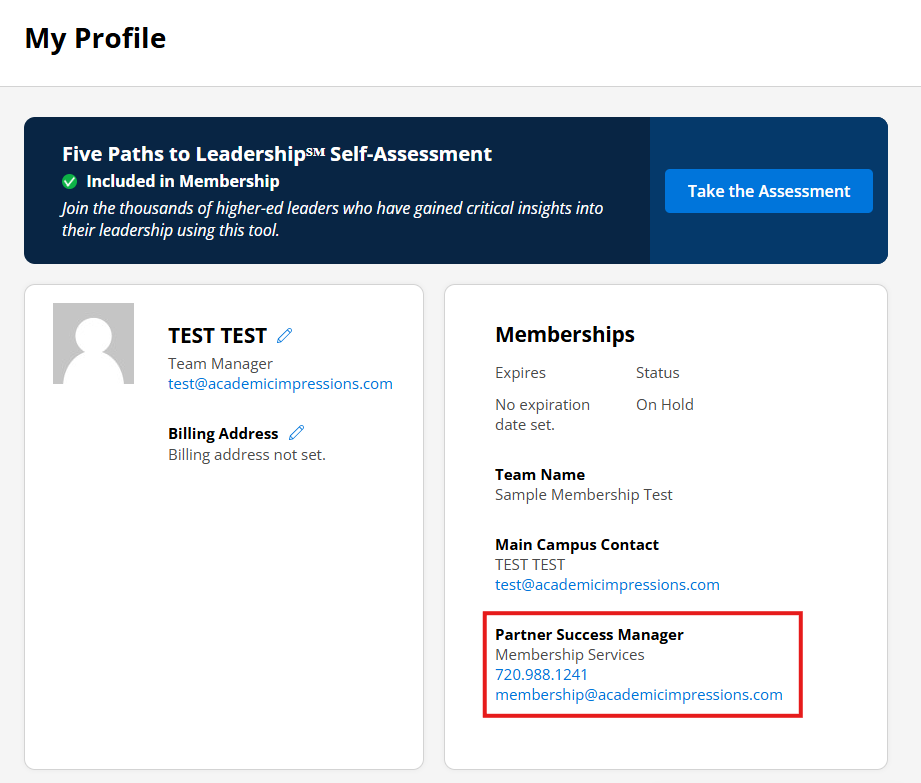Click the green checkmark icon in the banner
Screen dimensions: 921x783
pos(70,182)
